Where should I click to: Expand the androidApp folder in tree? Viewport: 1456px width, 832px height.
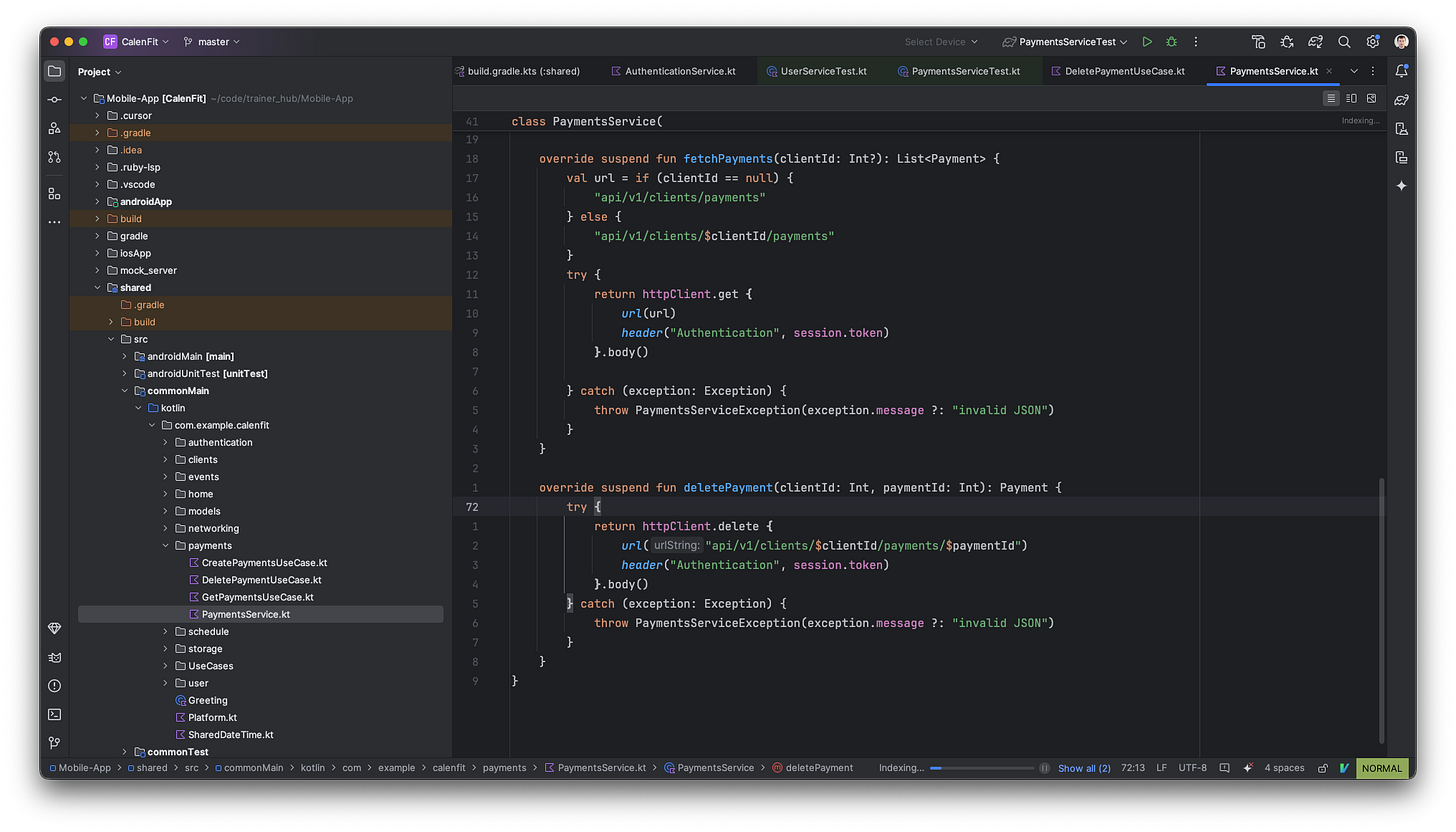click(x=98, y=202)
